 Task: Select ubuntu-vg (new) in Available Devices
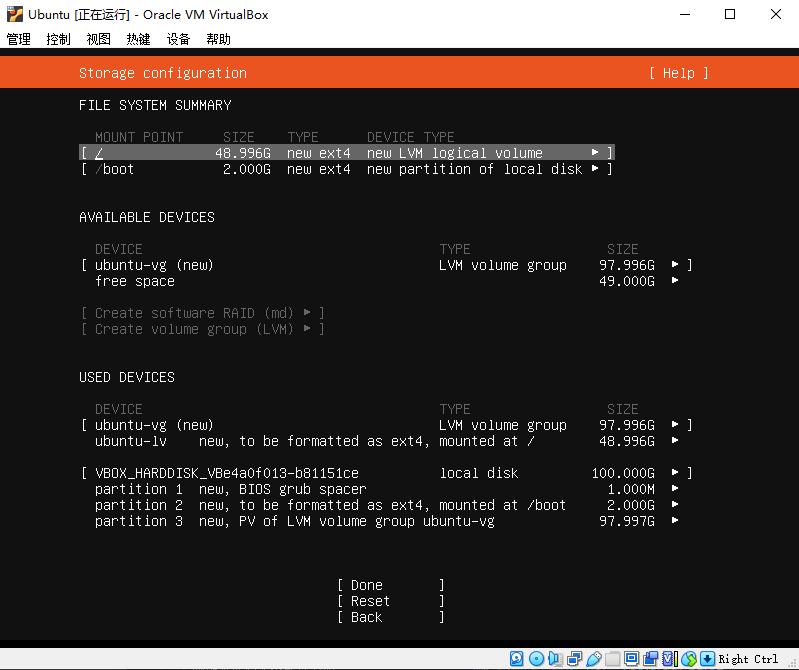[386, 265]
